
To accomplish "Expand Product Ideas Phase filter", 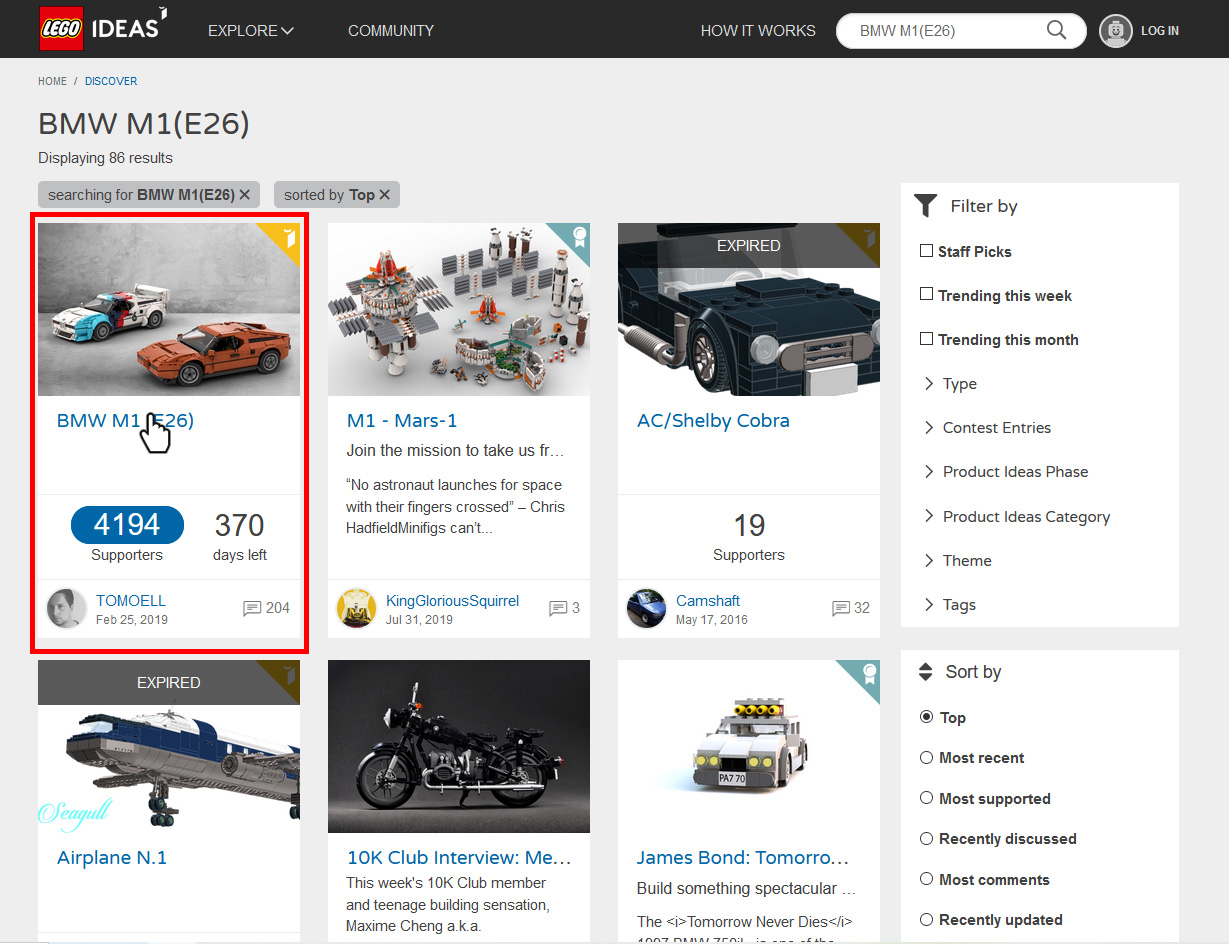I will (1005, 472).
